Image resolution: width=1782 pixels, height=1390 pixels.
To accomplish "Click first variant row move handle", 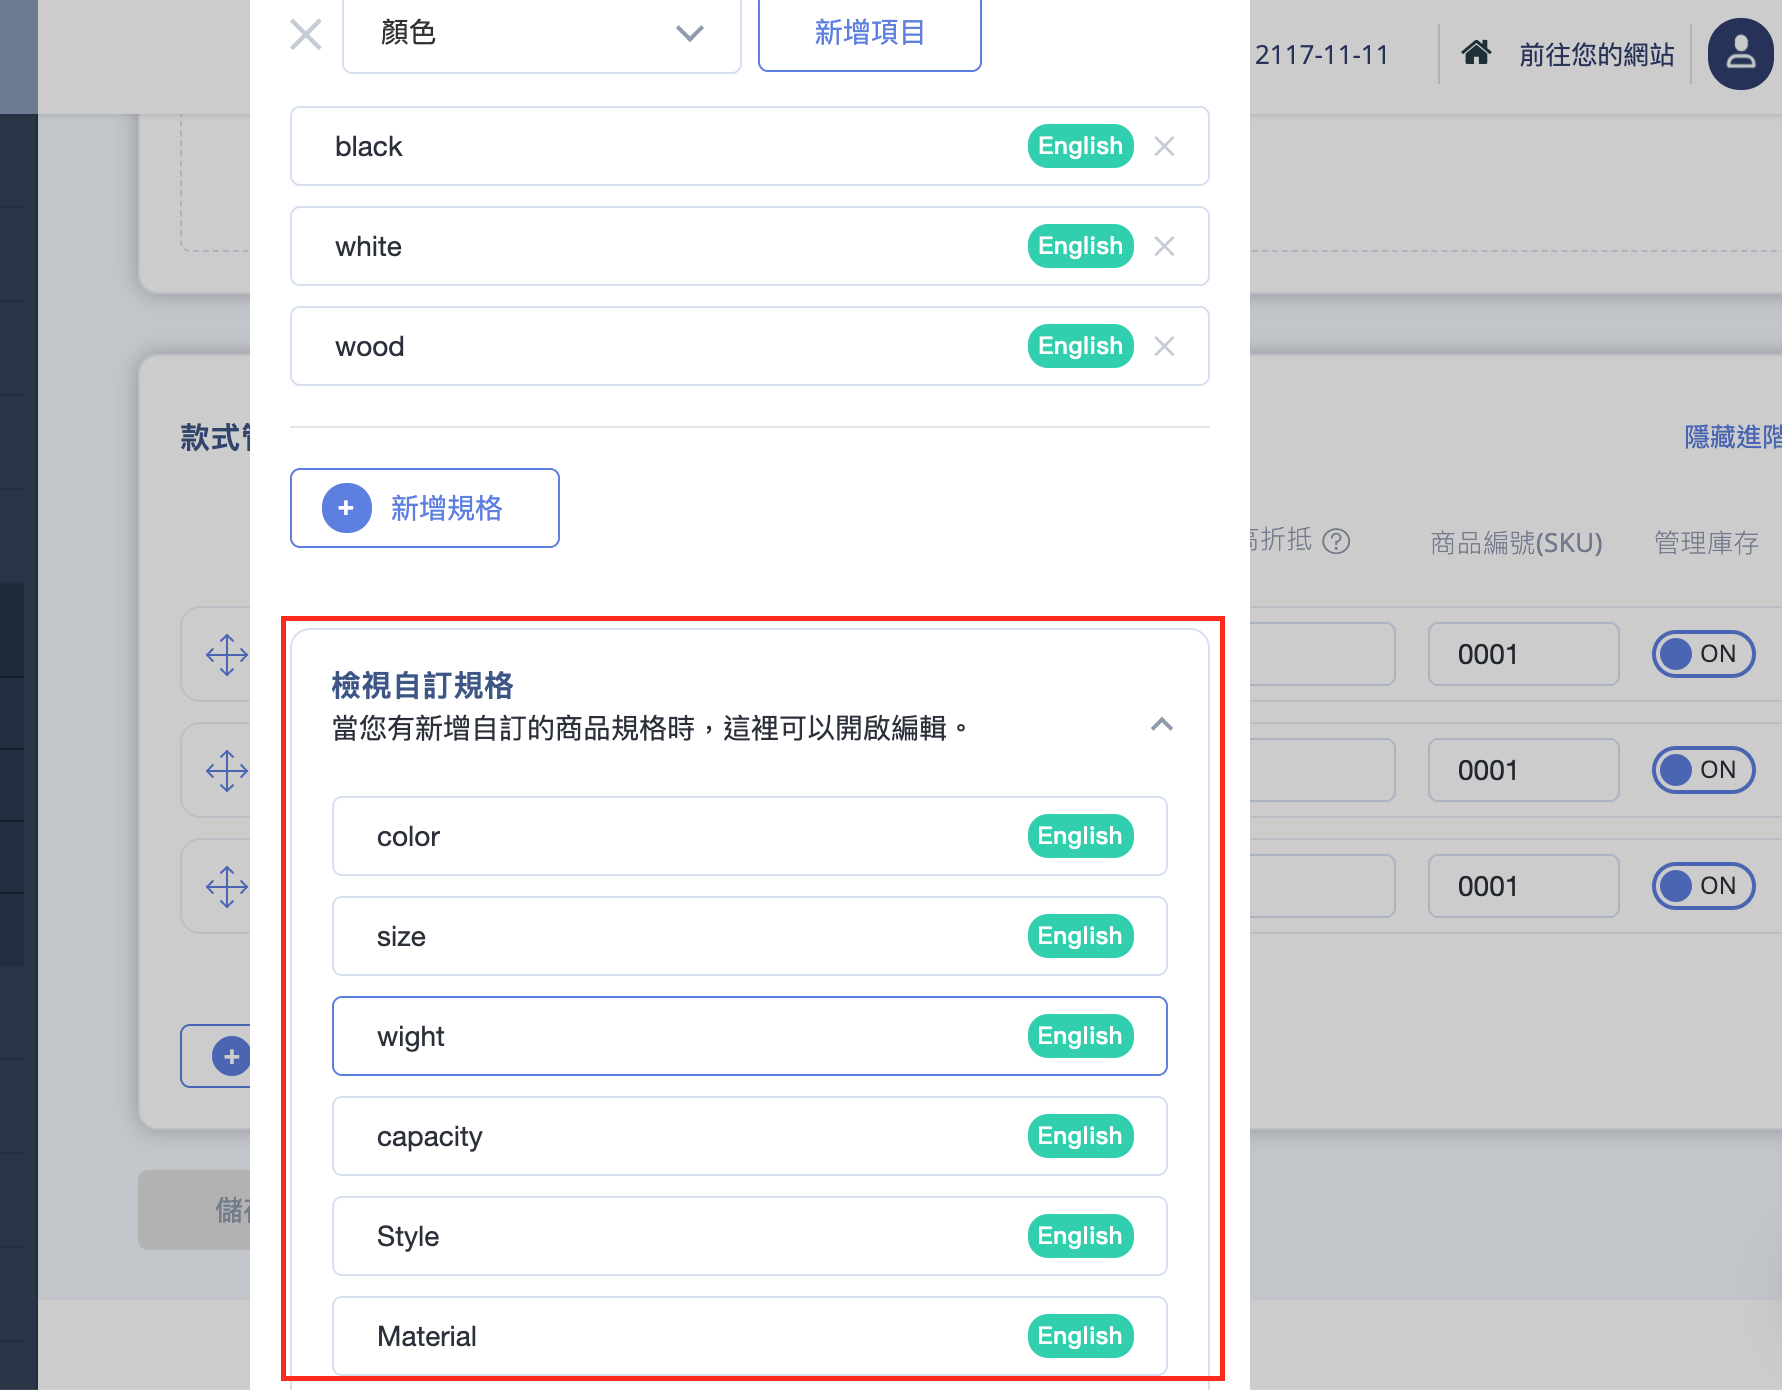I will tap(227, 655).
